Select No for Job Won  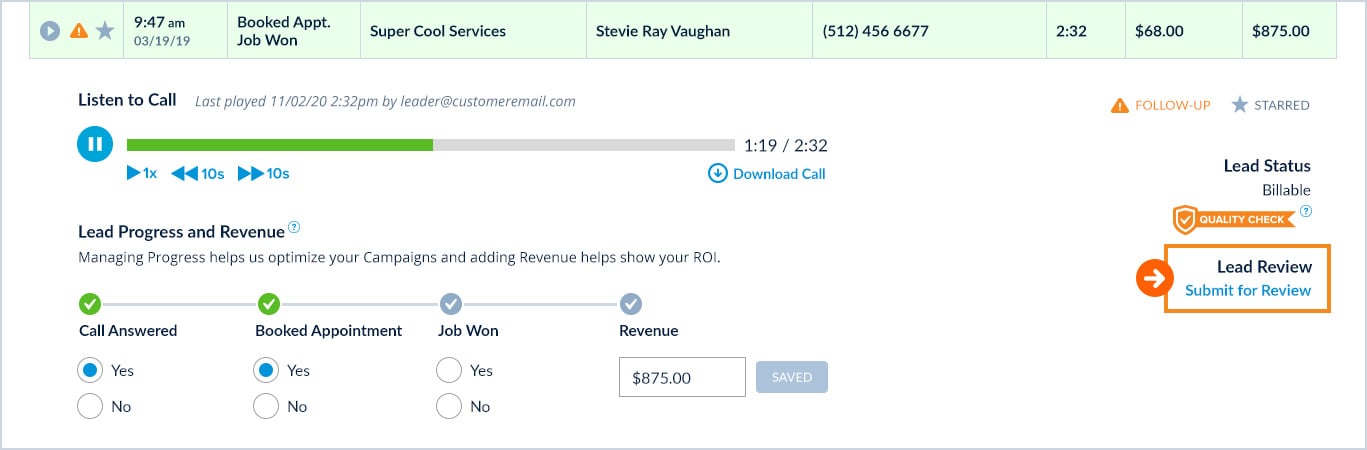449,406
